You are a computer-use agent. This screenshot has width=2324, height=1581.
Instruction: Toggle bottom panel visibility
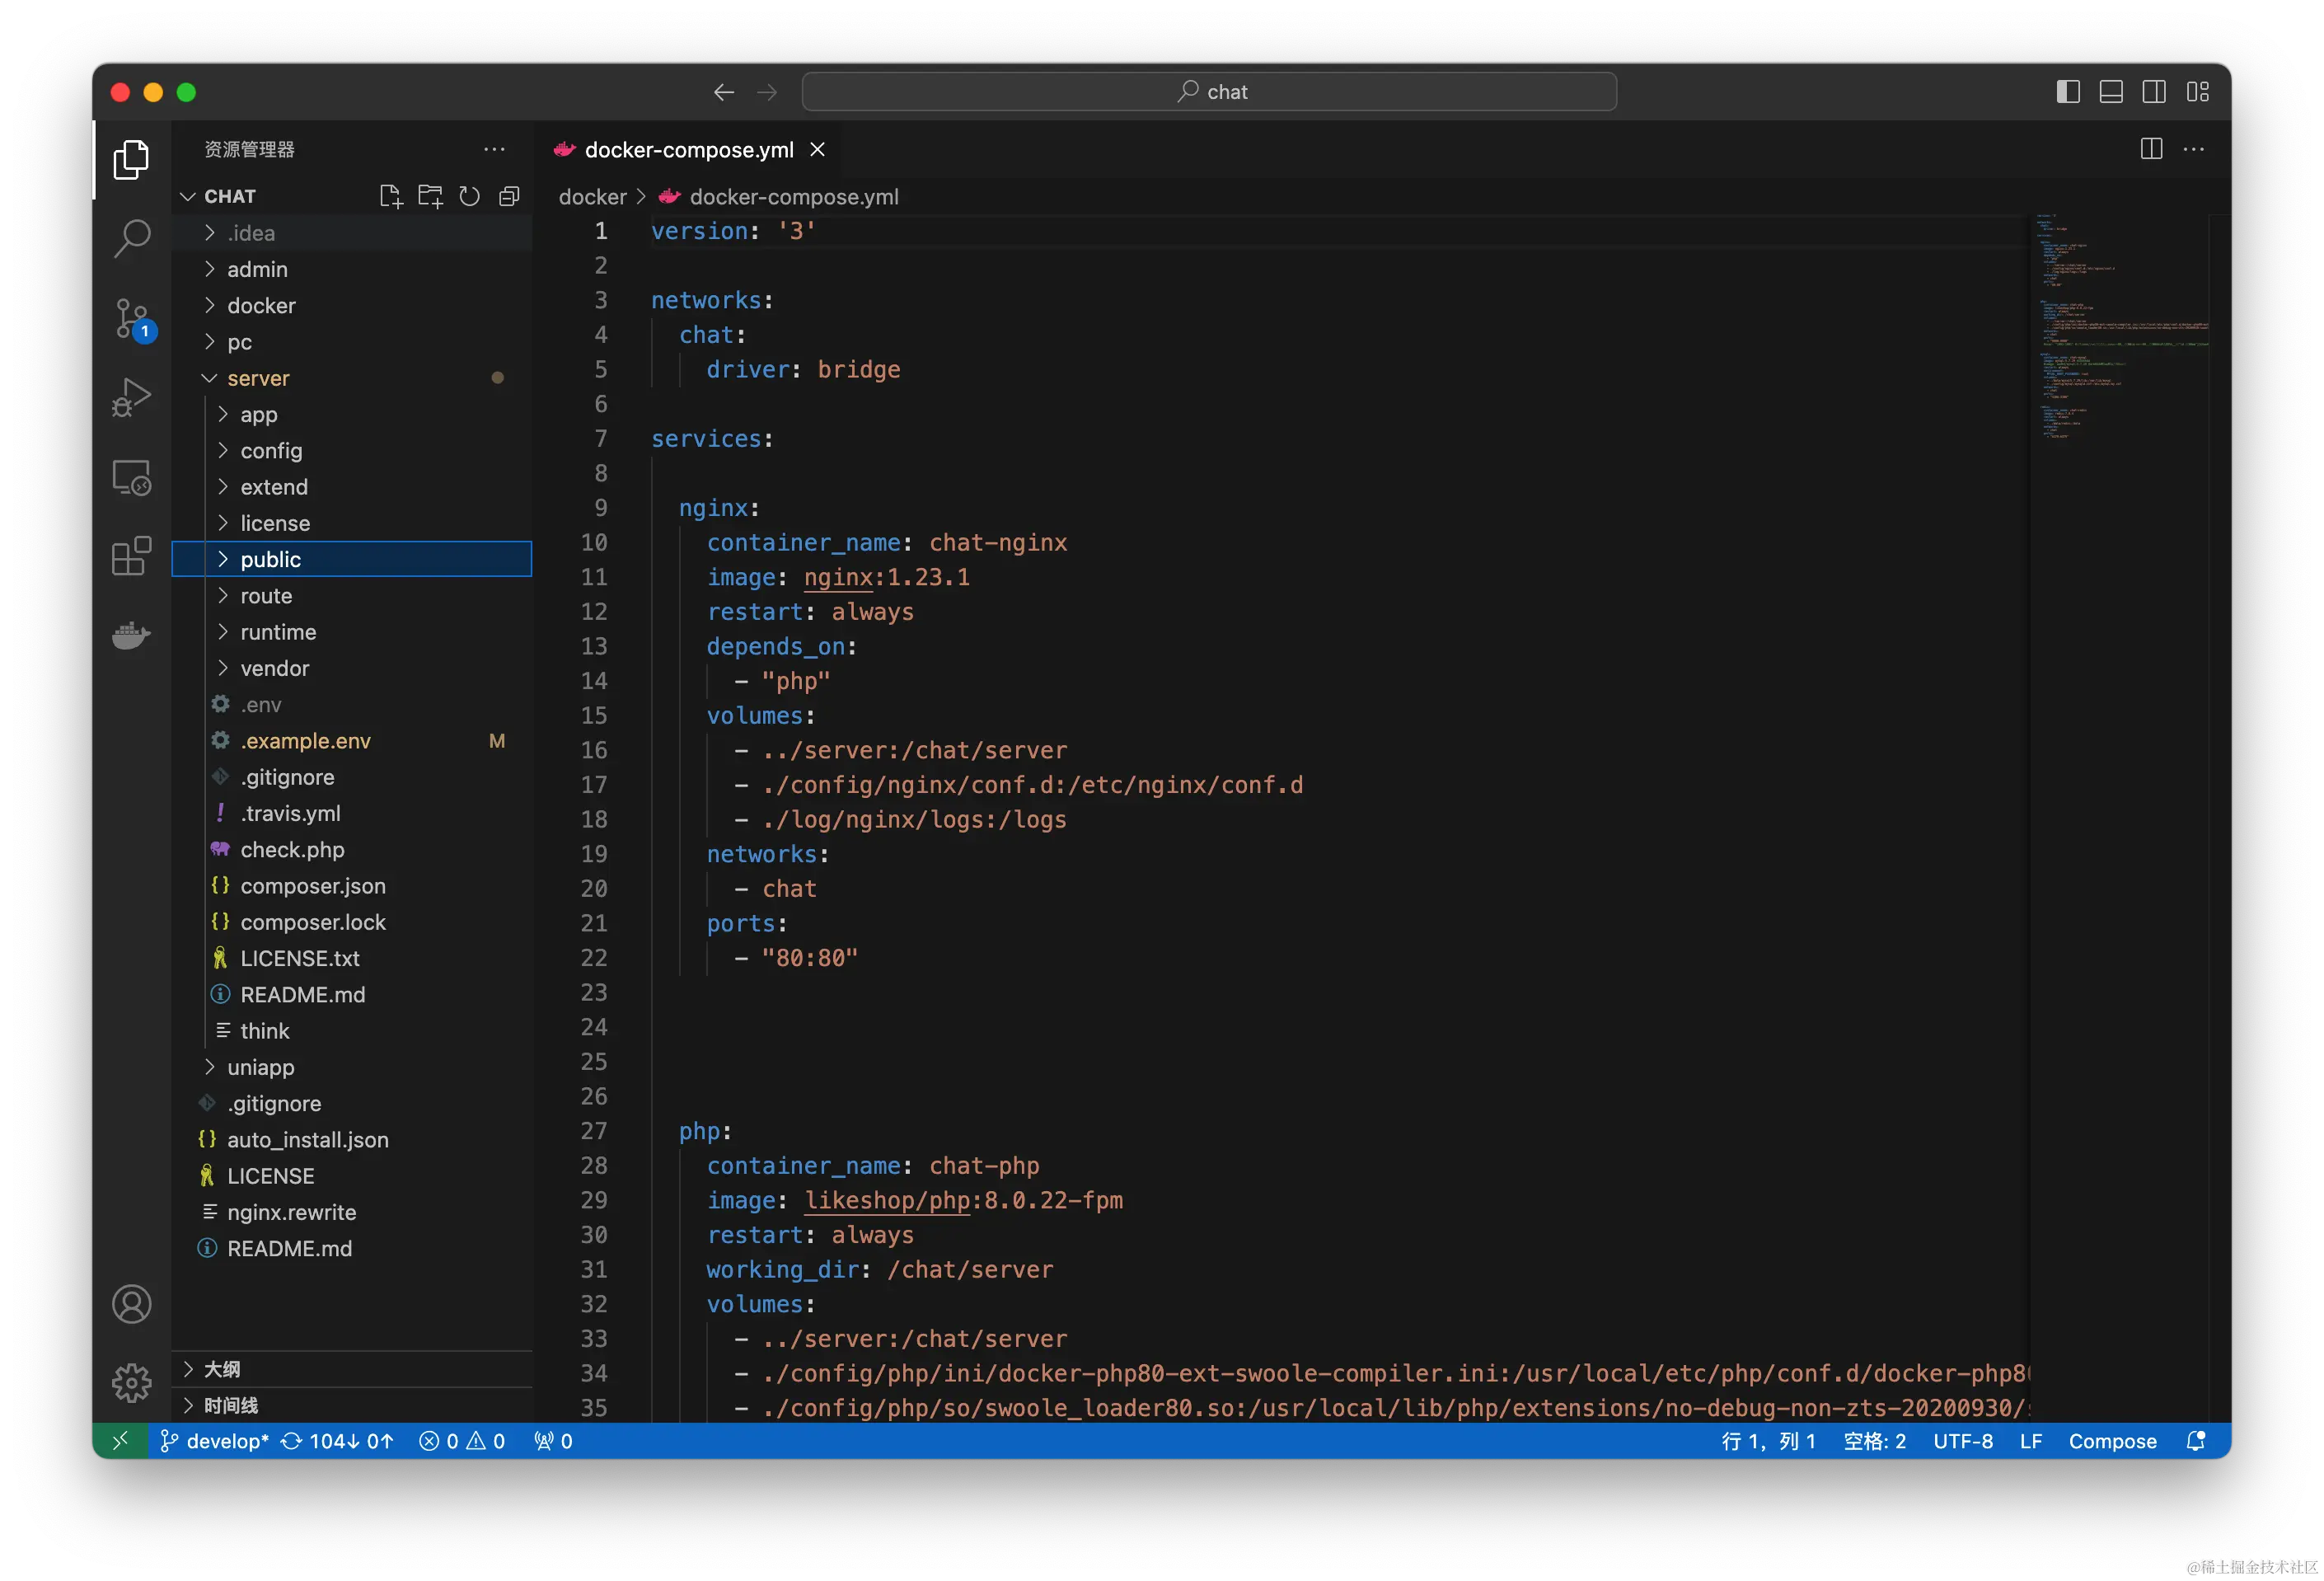pyautogui.click(x=2110, y=92)
